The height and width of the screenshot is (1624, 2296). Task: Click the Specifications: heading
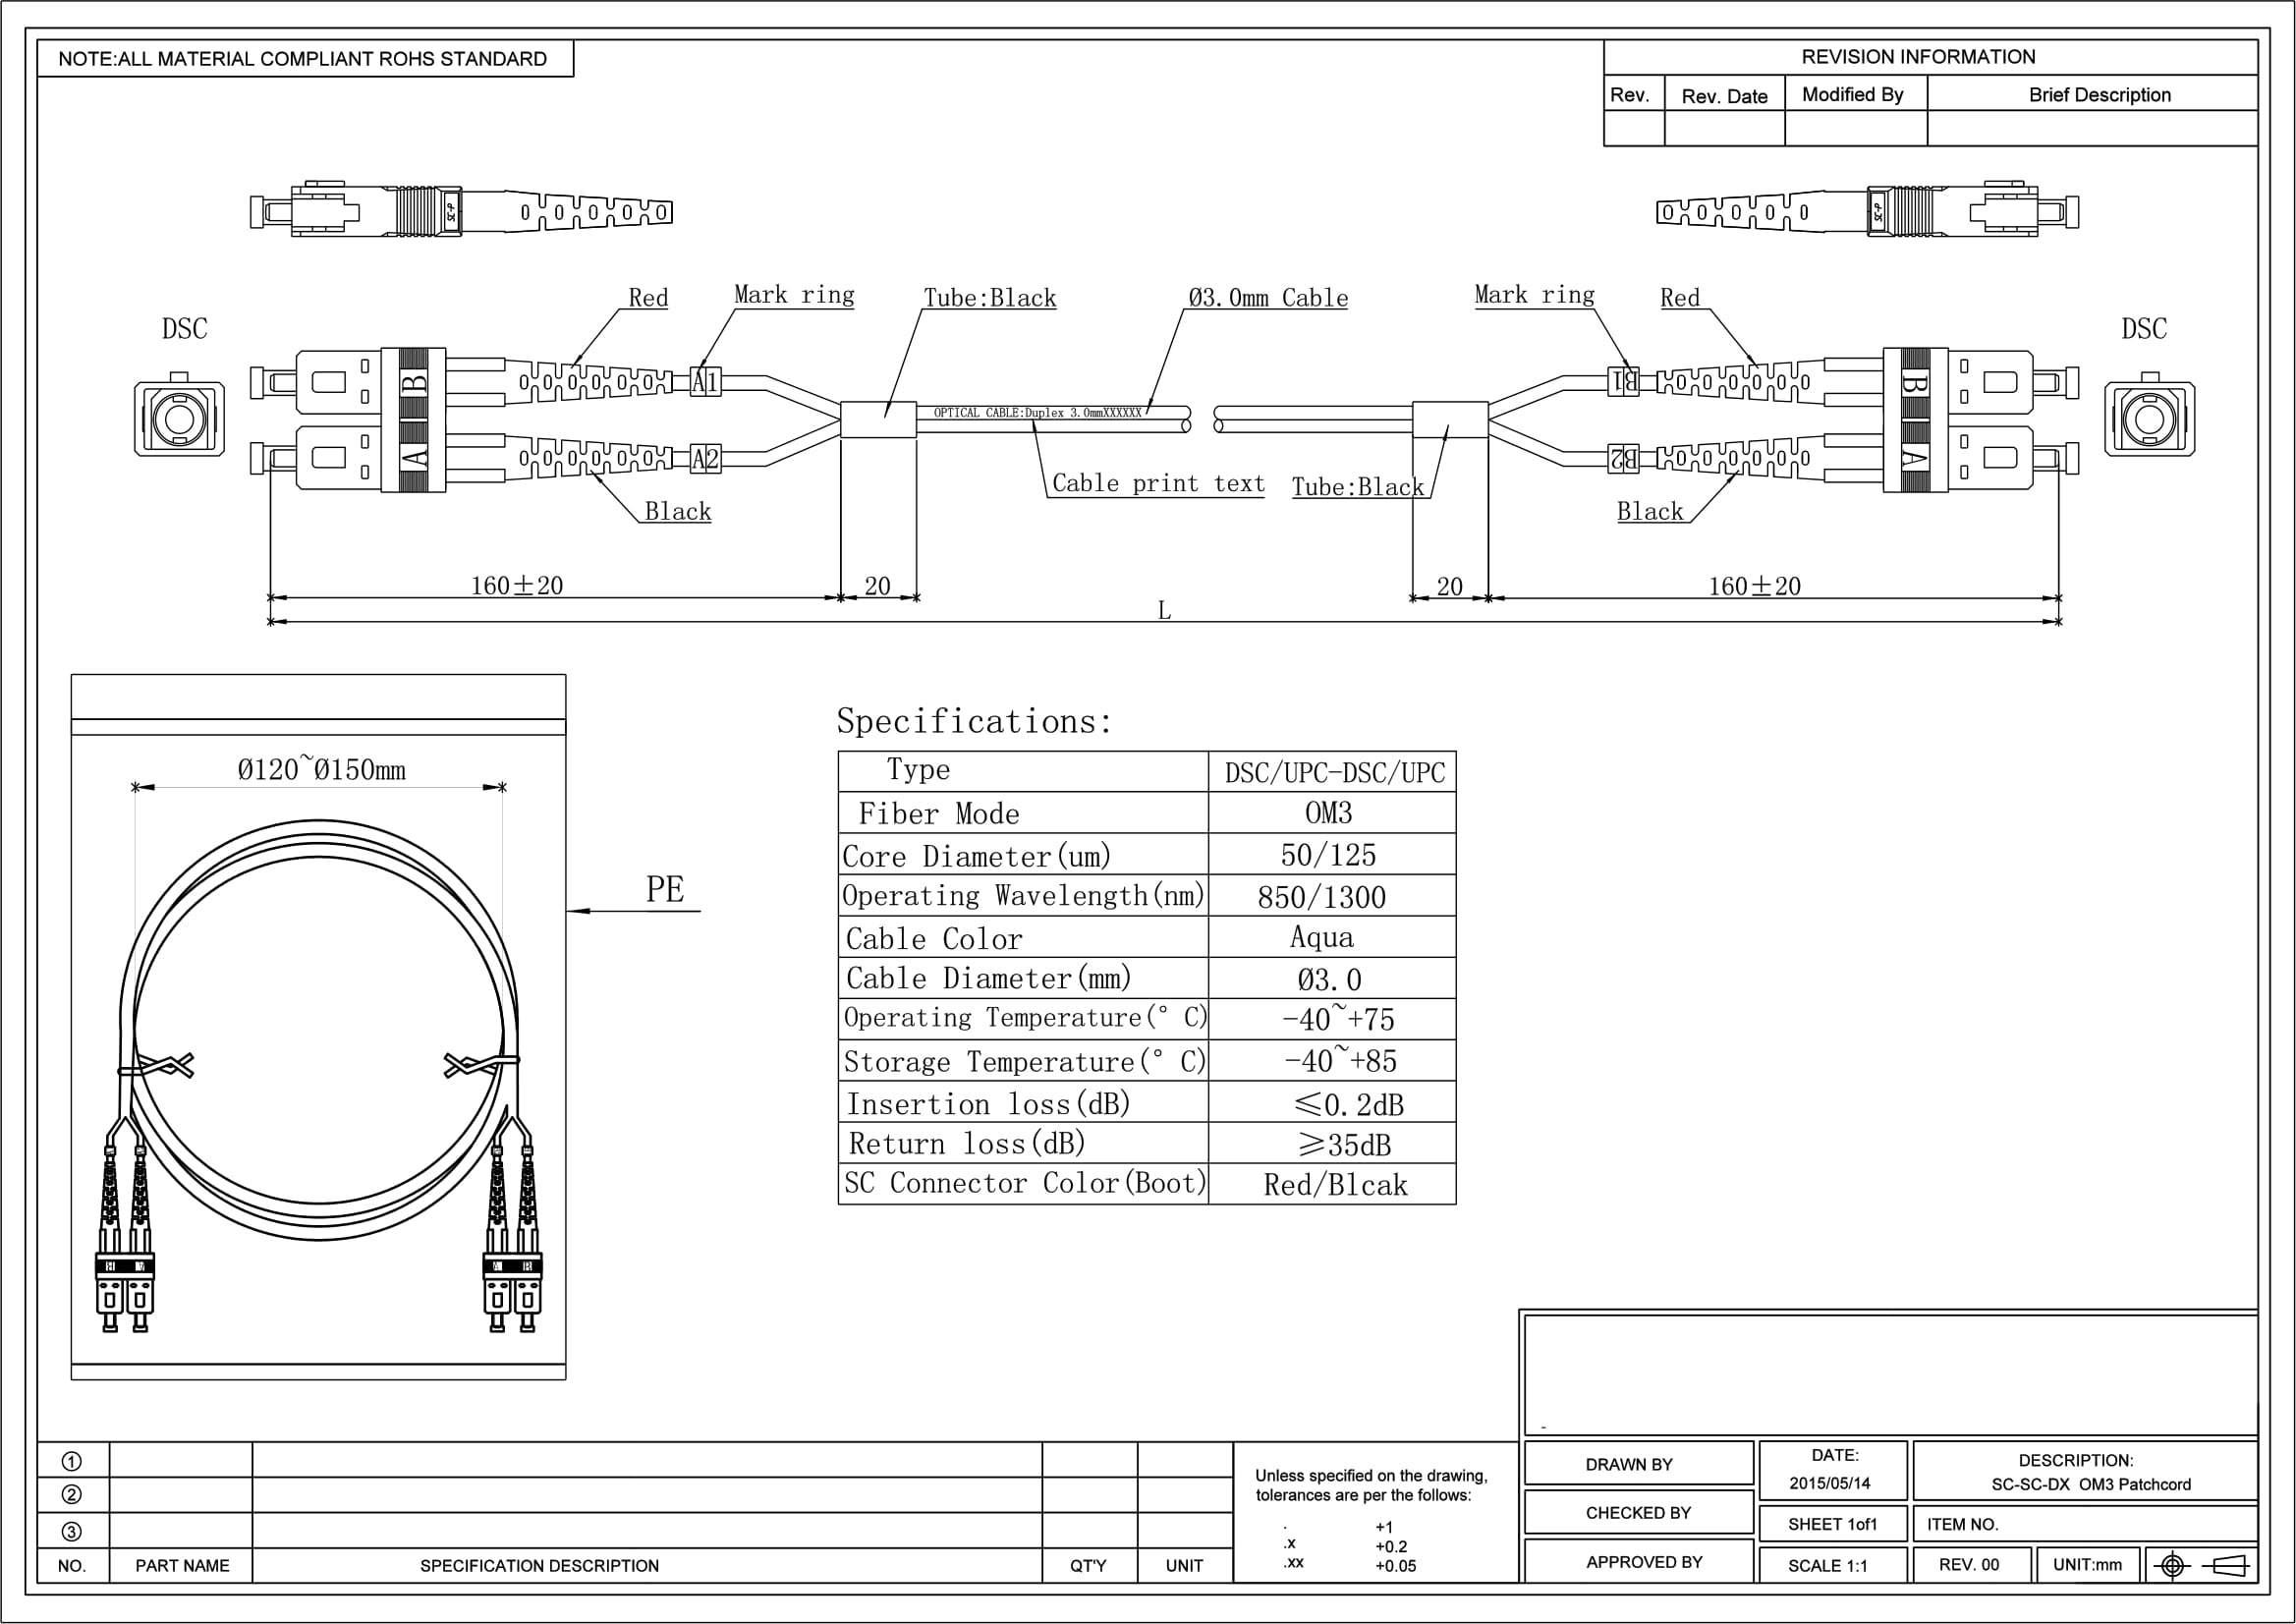pyautogui.click(x=974, y=721)
